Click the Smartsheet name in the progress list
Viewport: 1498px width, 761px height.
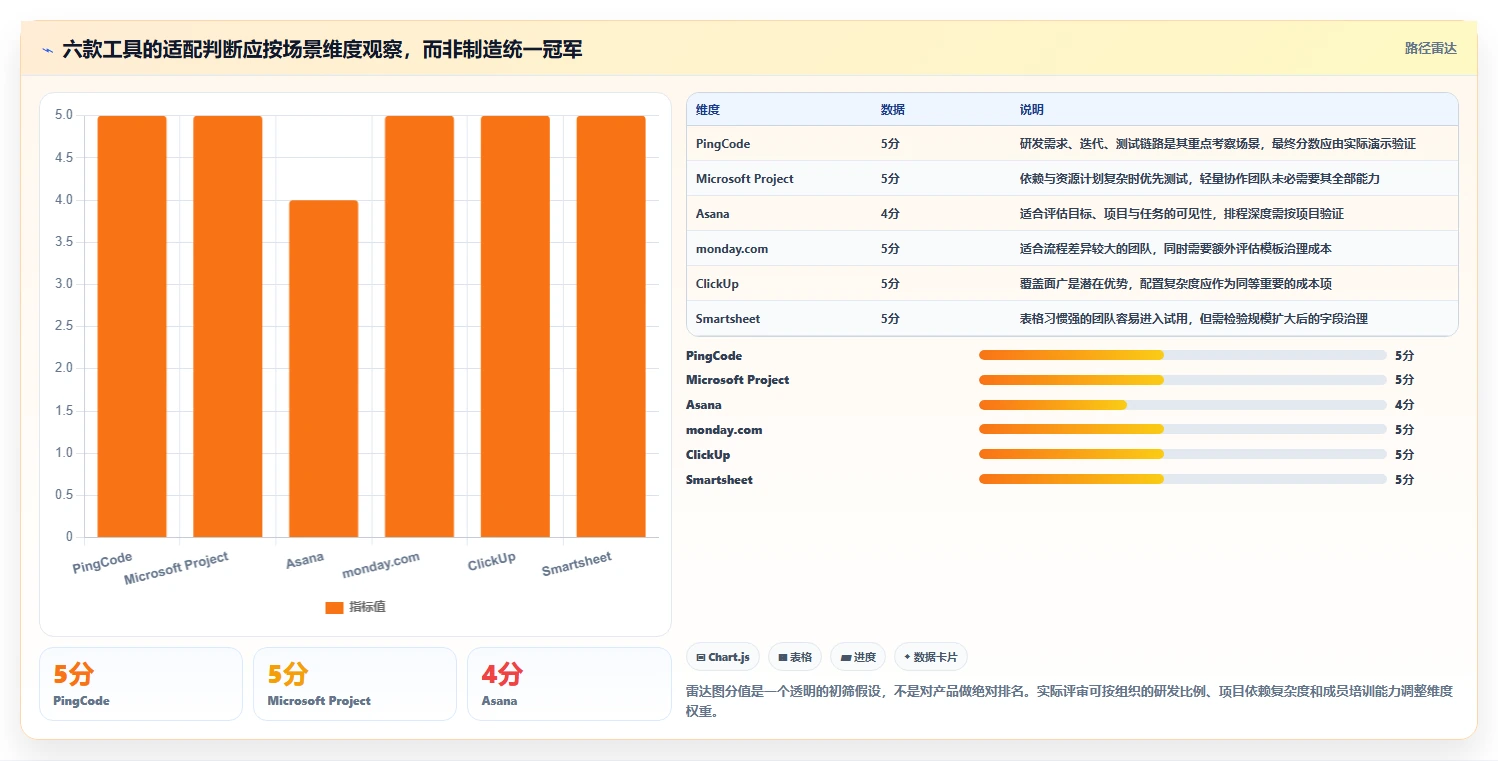pos(719,480)
